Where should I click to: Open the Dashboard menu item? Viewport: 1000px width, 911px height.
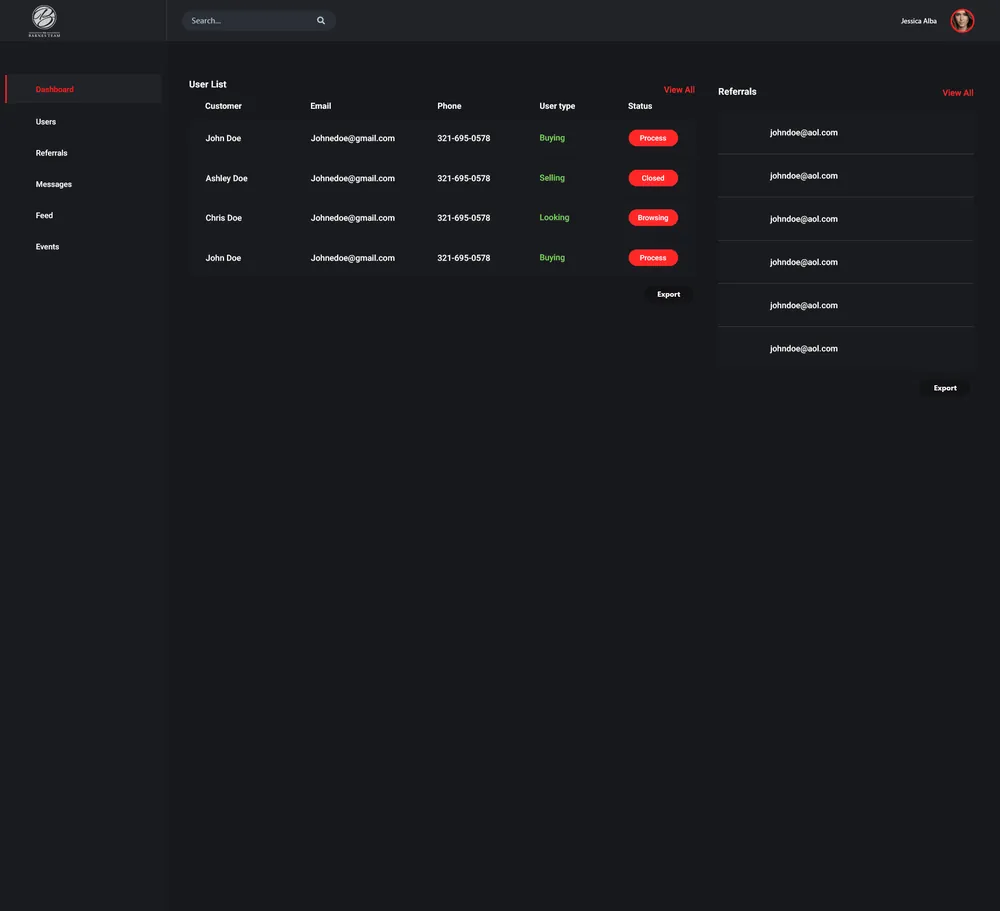pyautogui.click(x=84, y=89)
